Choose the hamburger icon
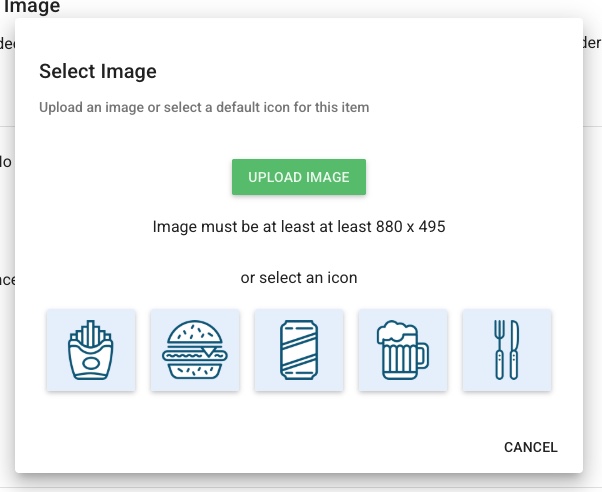This screenshot has height=492, width=602. (195, 350)
